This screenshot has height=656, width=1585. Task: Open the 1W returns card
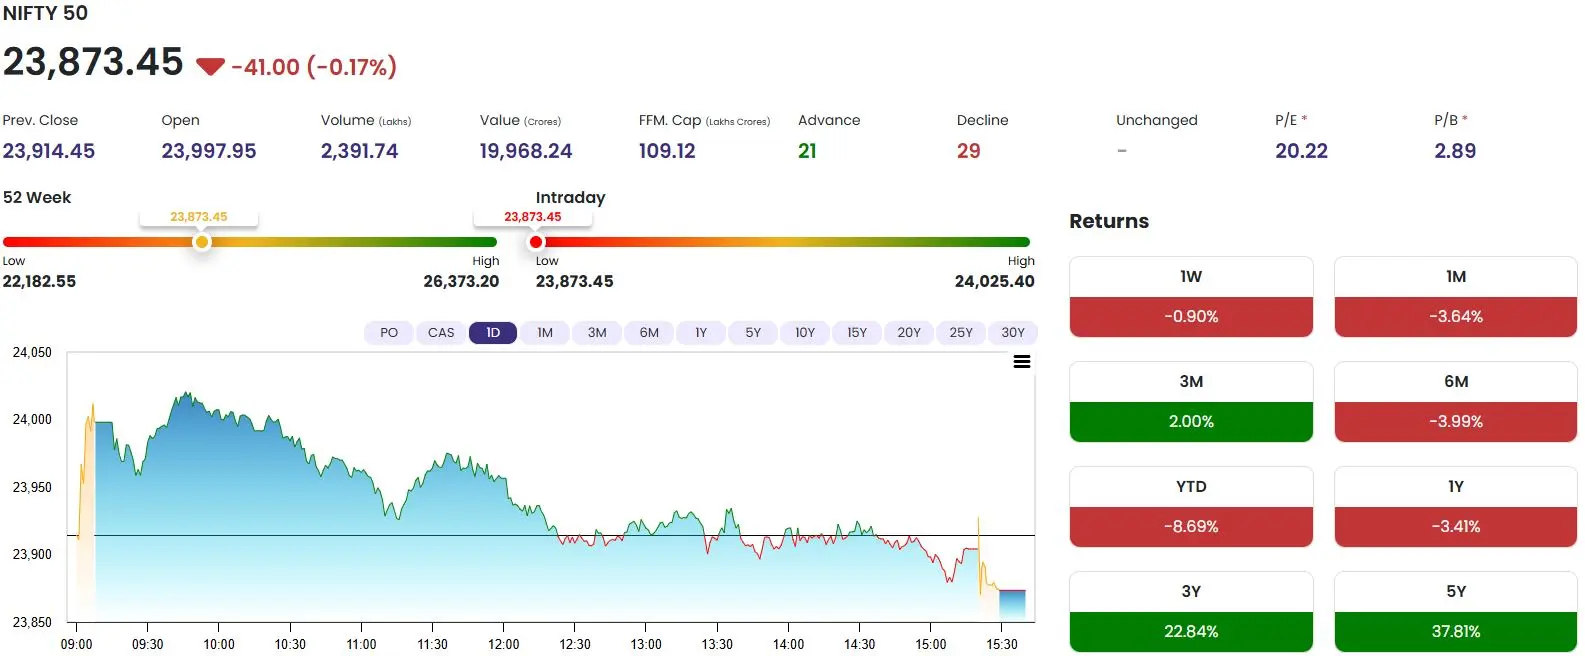[1191, 297]
